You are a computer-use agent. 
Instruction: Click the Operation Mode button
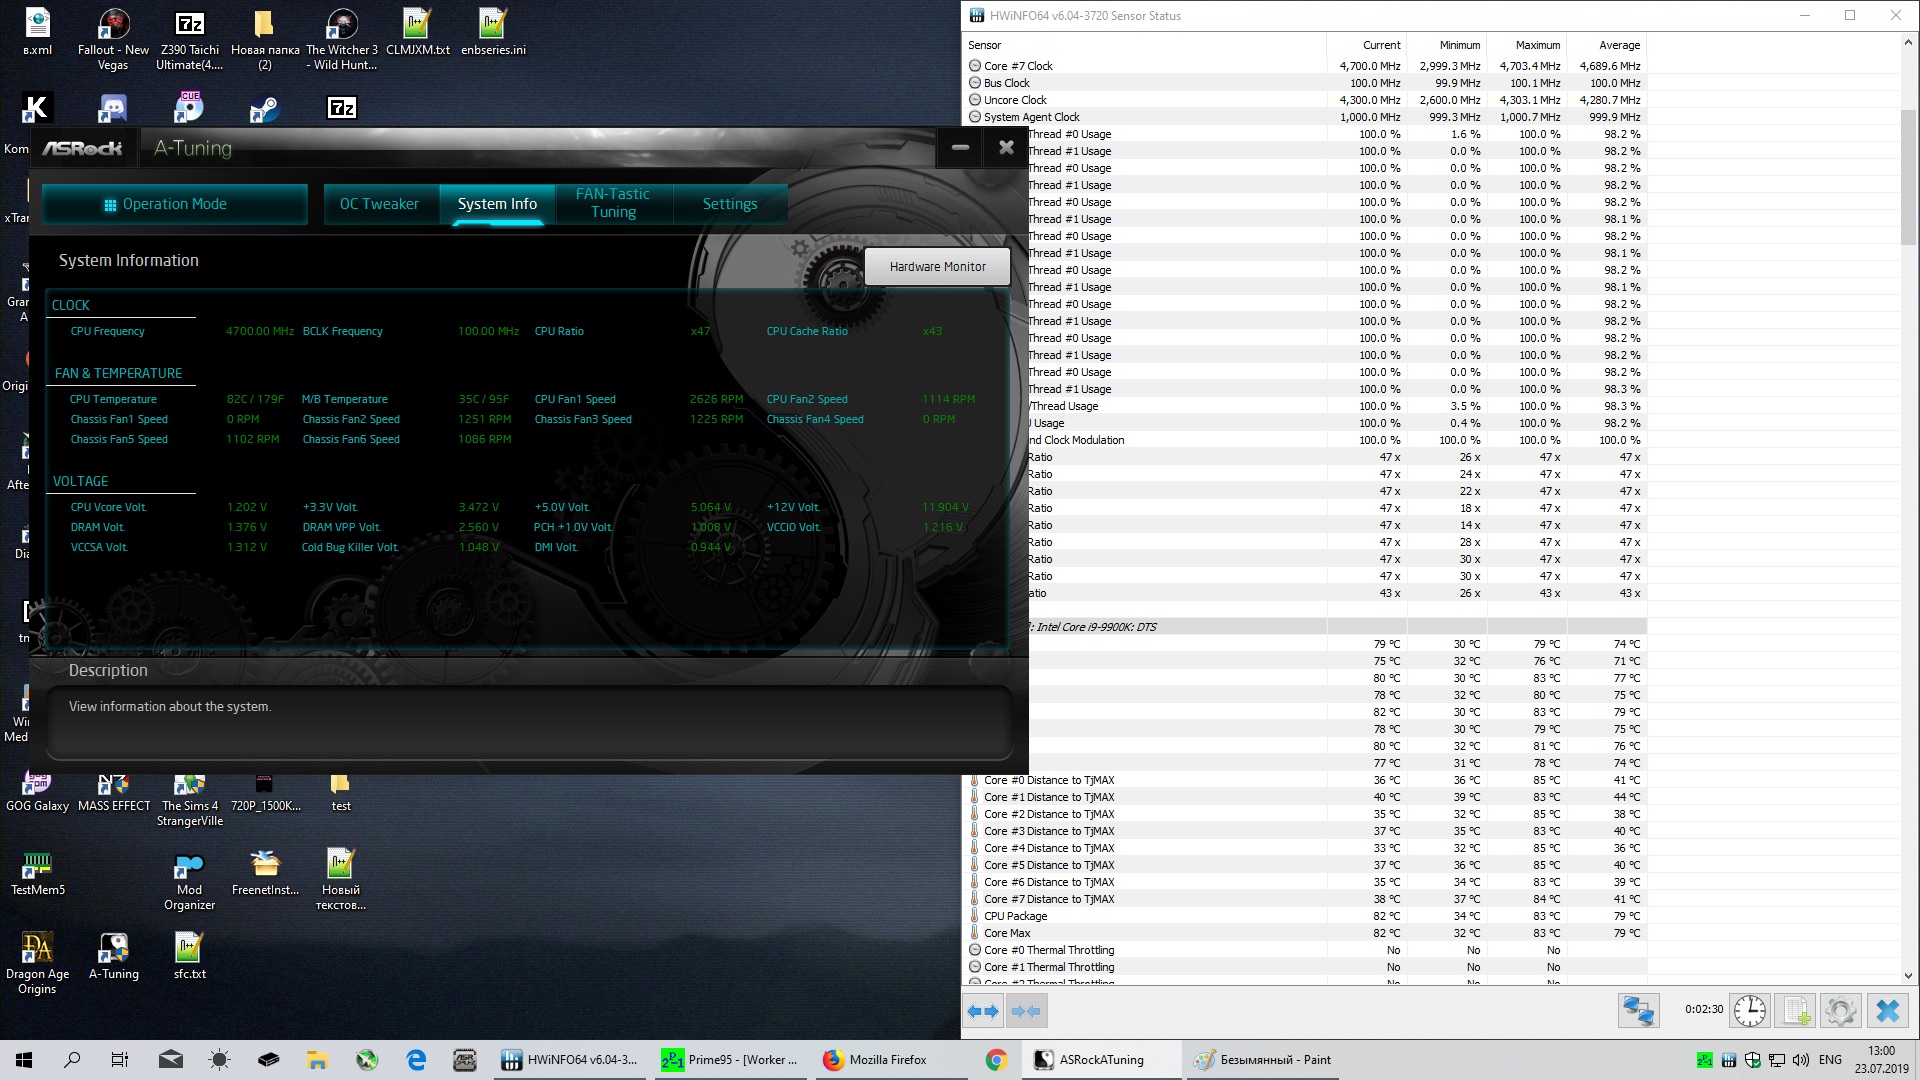[174, 204]
